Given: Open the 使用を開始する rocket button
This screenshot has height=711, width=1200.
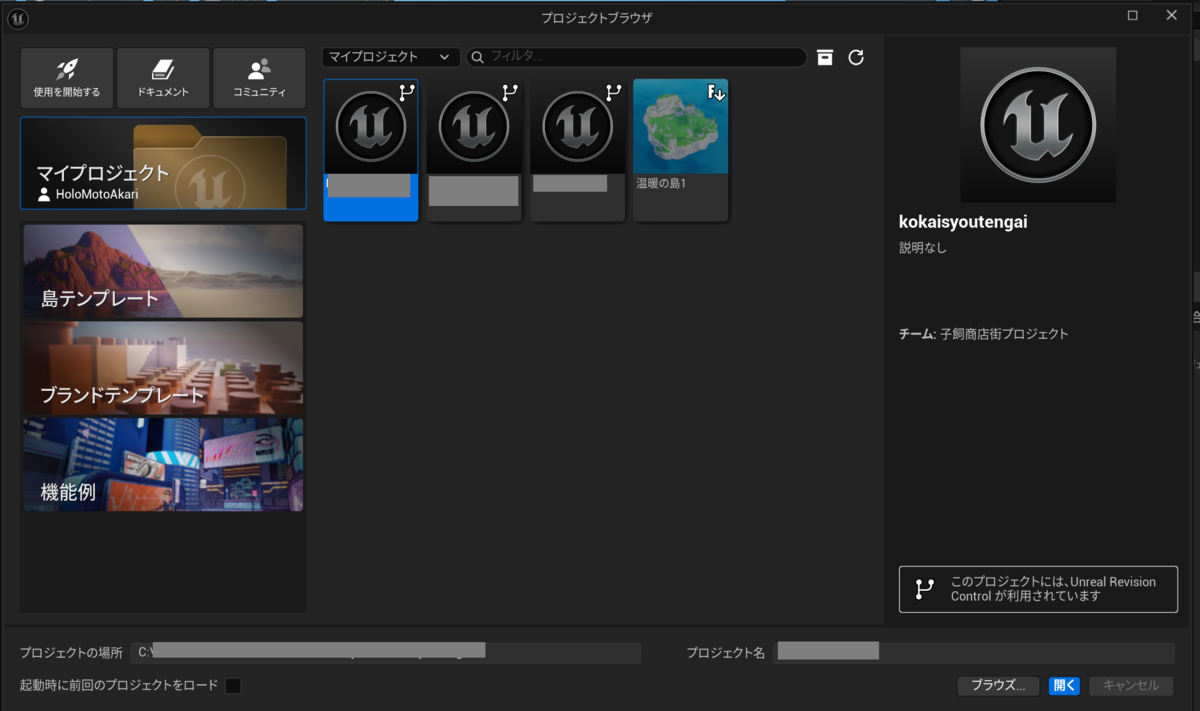Looking at the screenshot, I should [67, 78].
